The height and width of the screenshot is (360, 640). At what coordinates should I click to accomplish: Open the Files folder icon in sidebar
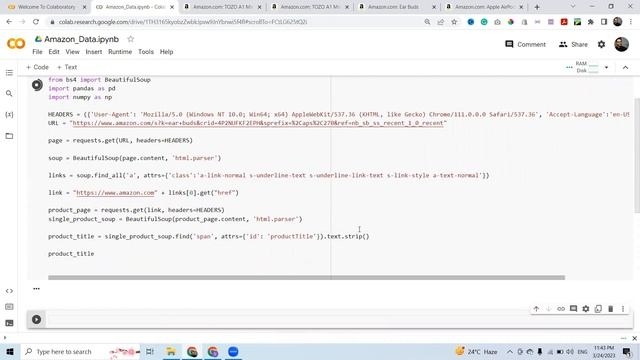[x=9, y=136]
